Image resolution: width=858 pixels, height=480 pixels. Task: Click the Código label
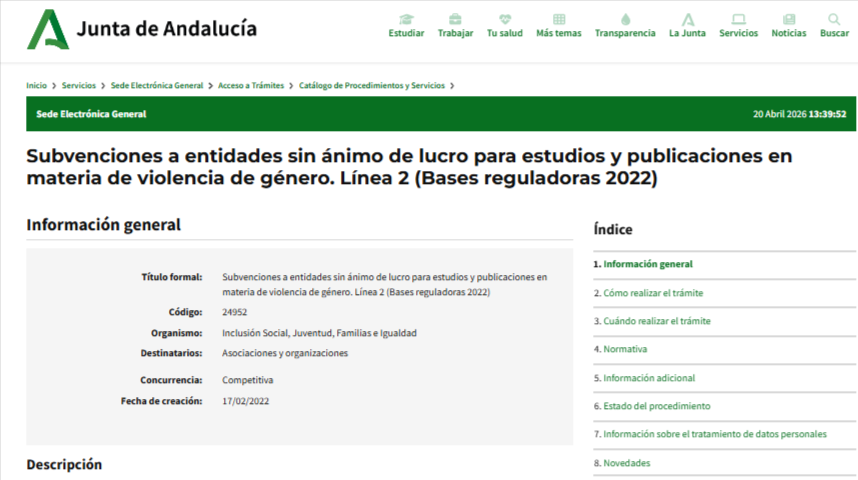[x=185, y=312]
